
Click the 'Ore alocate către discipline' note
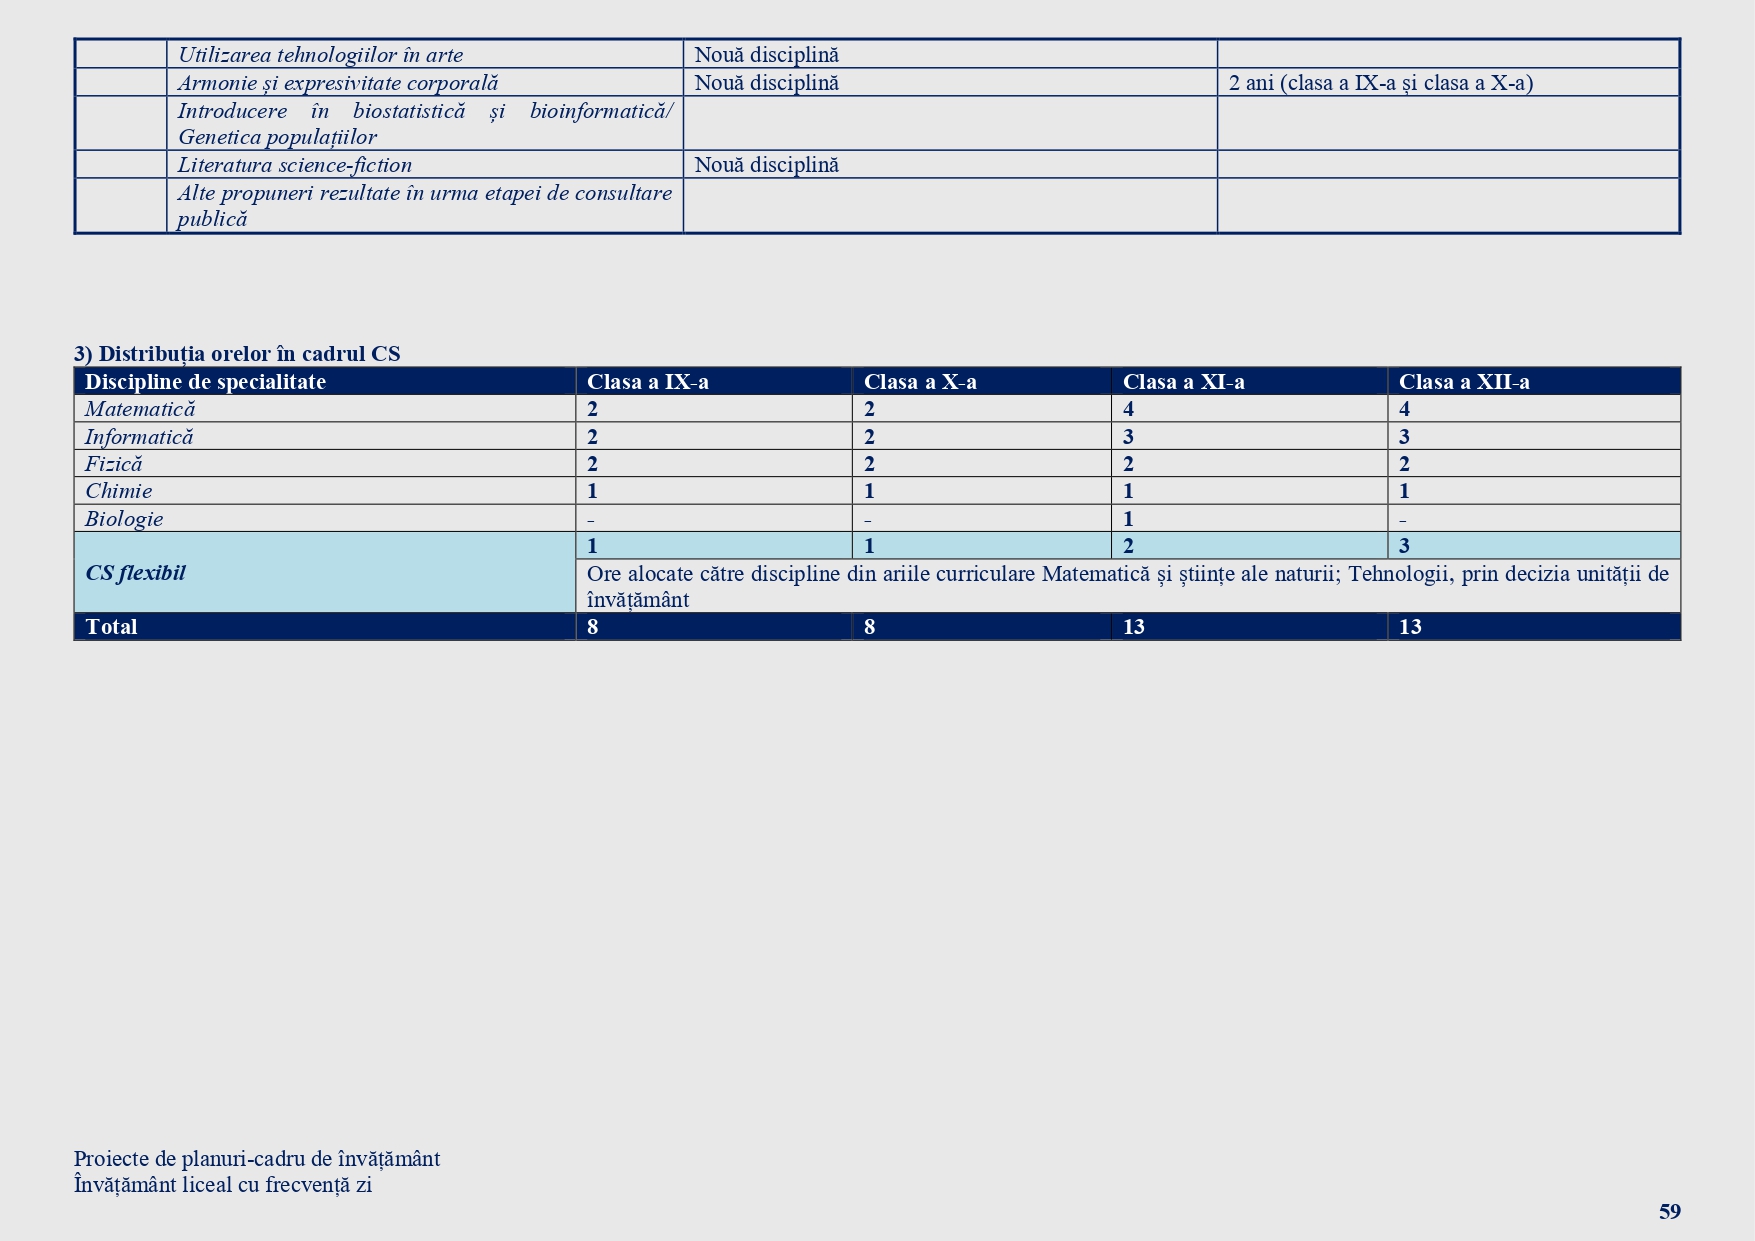coord(1127,586)
